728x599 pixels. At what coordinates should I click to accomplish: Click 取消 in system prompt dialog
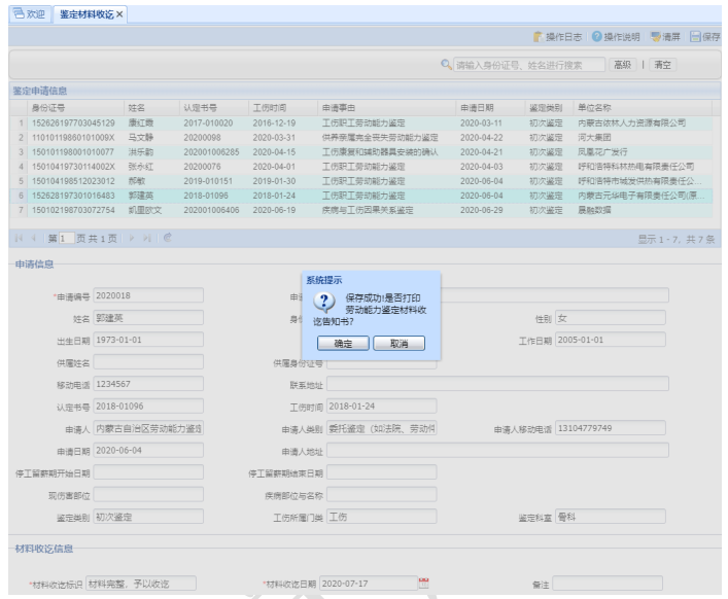[x=399, y=344]
